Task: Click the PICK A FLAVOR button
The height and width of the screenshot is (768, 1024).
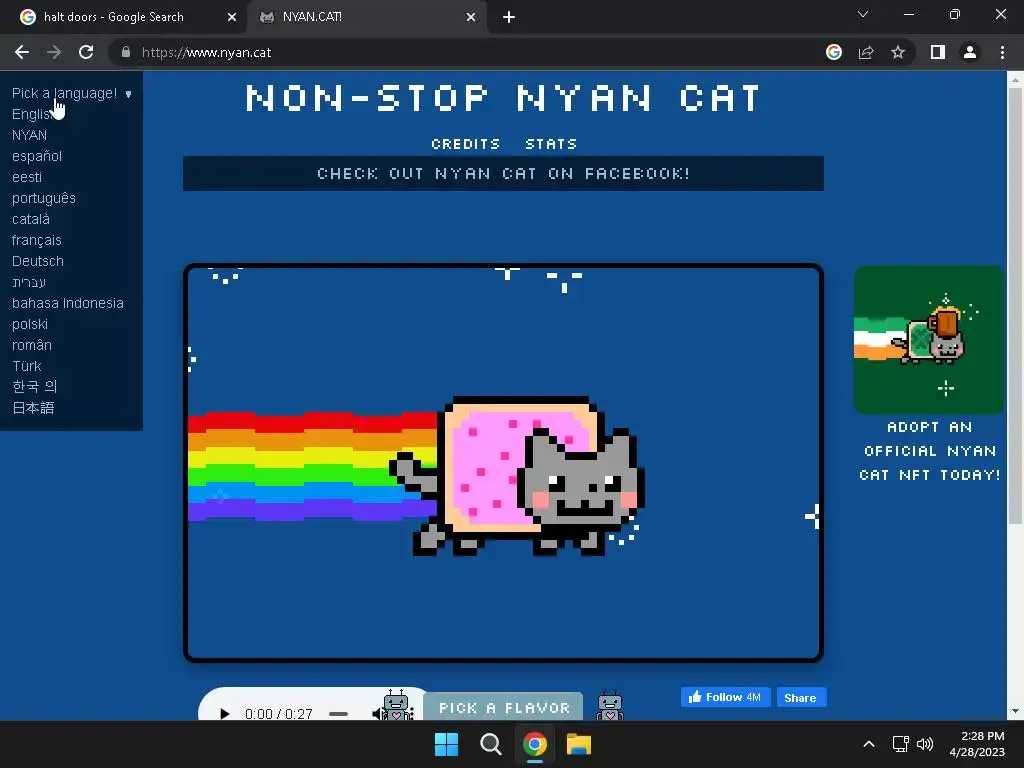Action: coord(504,707)
